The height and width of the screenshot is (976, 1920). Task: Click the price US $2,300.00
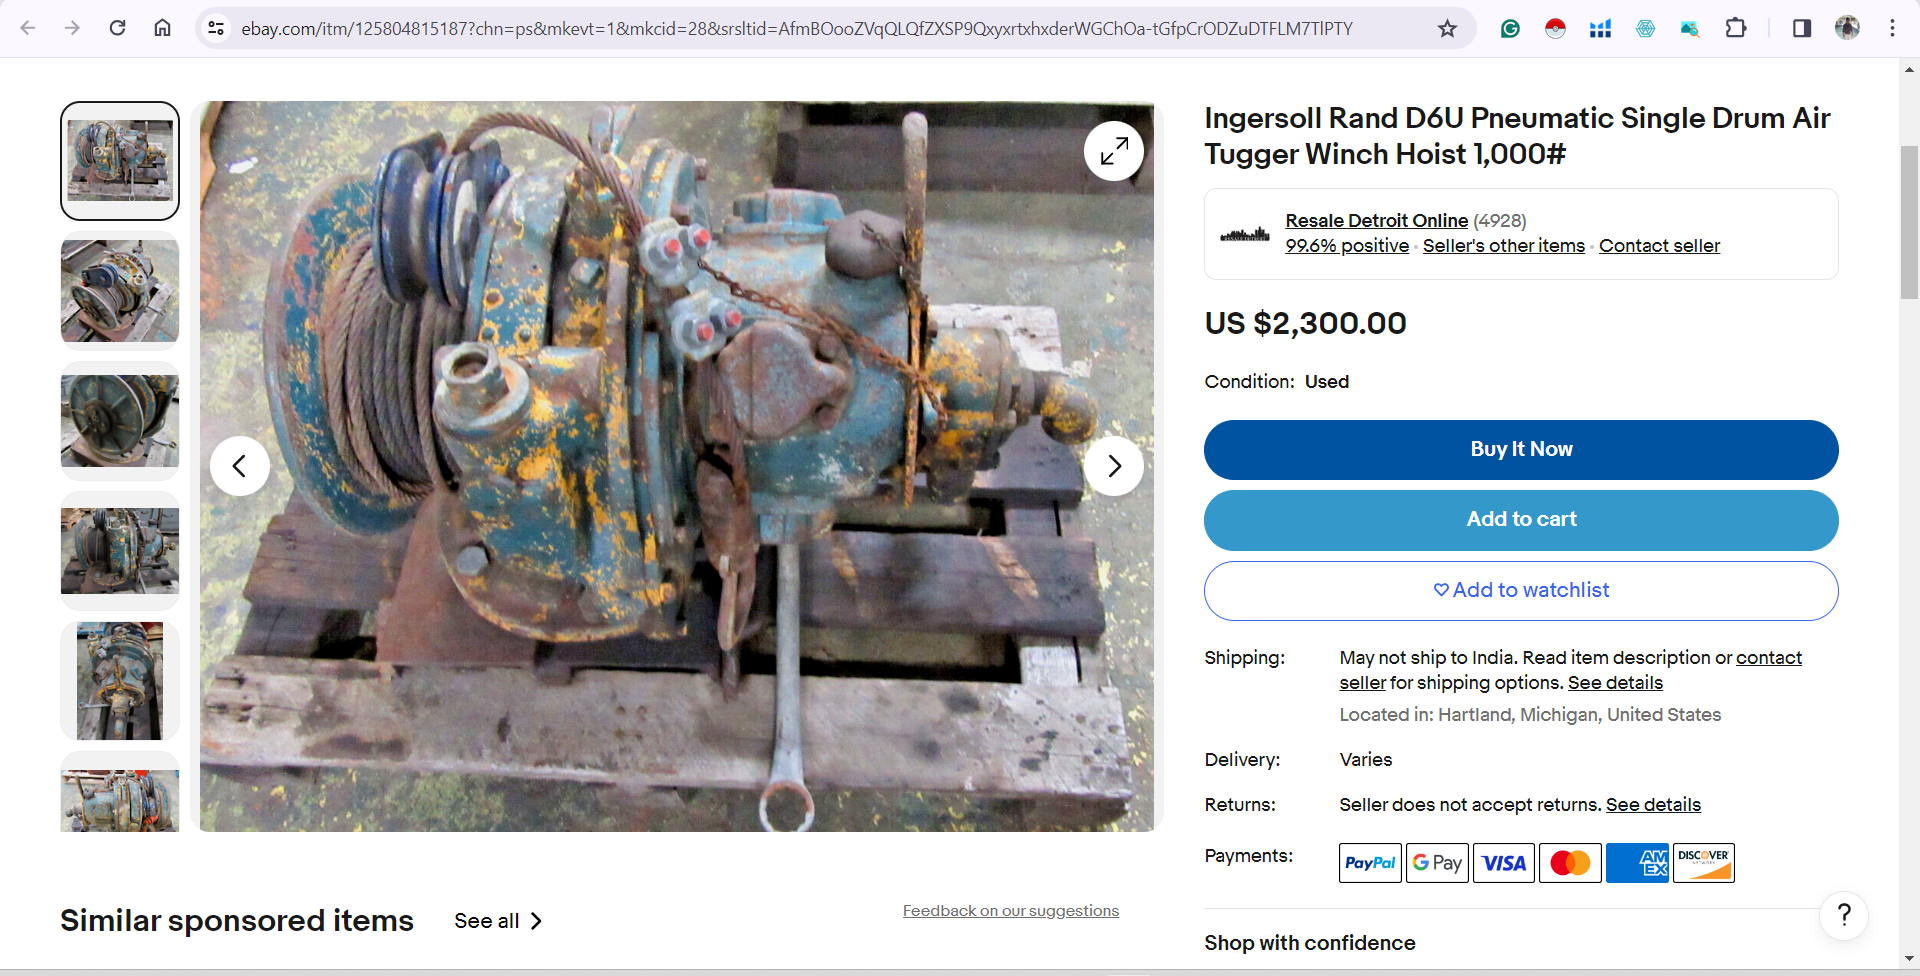1305,323
